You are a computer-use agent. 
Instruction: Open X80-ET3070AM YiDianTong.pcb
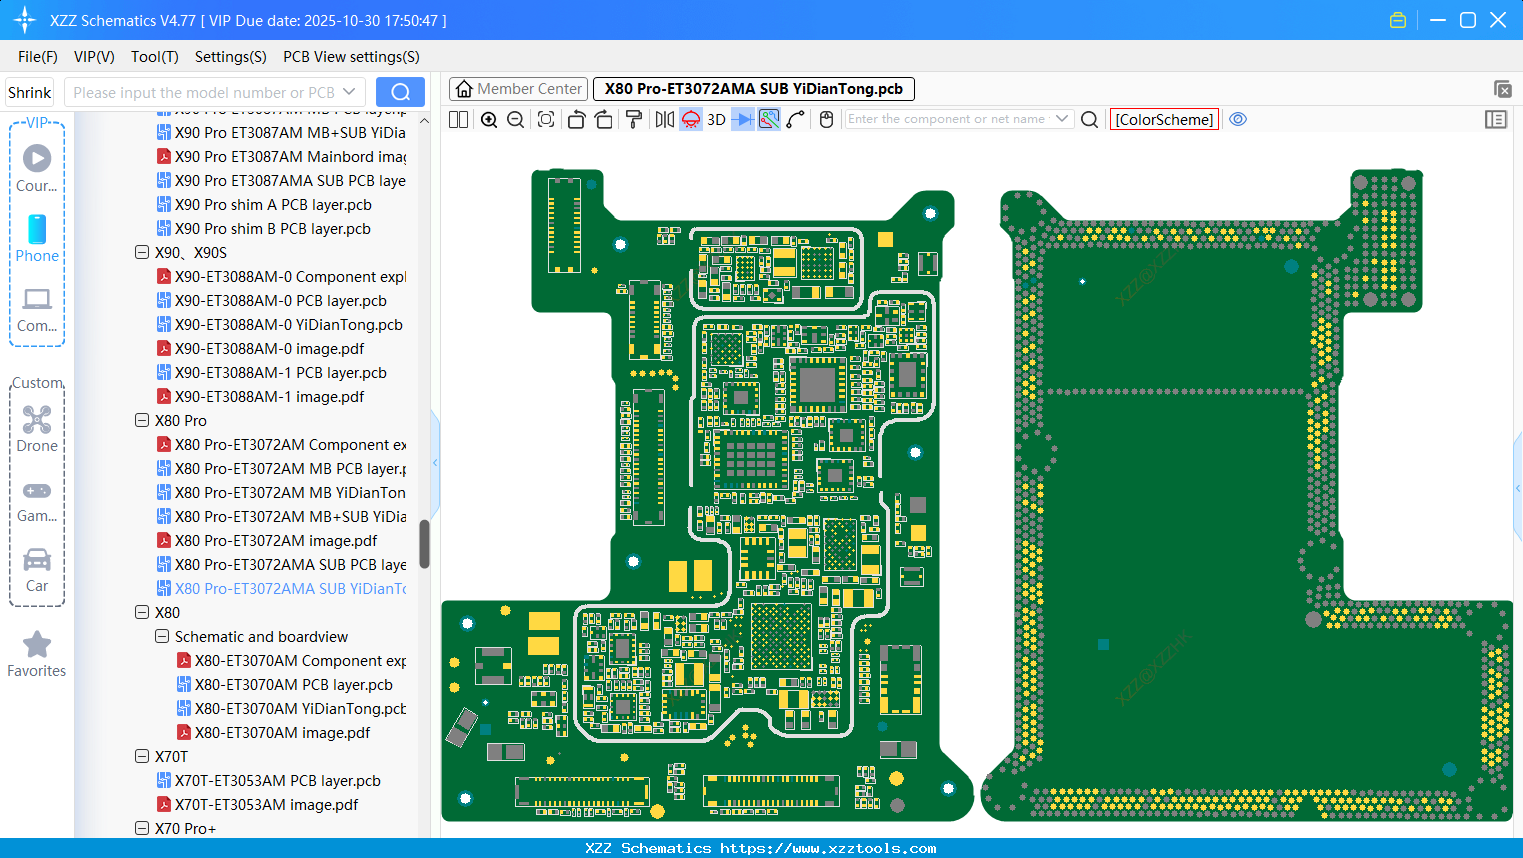pyautogui.click(x=291, y=709)
